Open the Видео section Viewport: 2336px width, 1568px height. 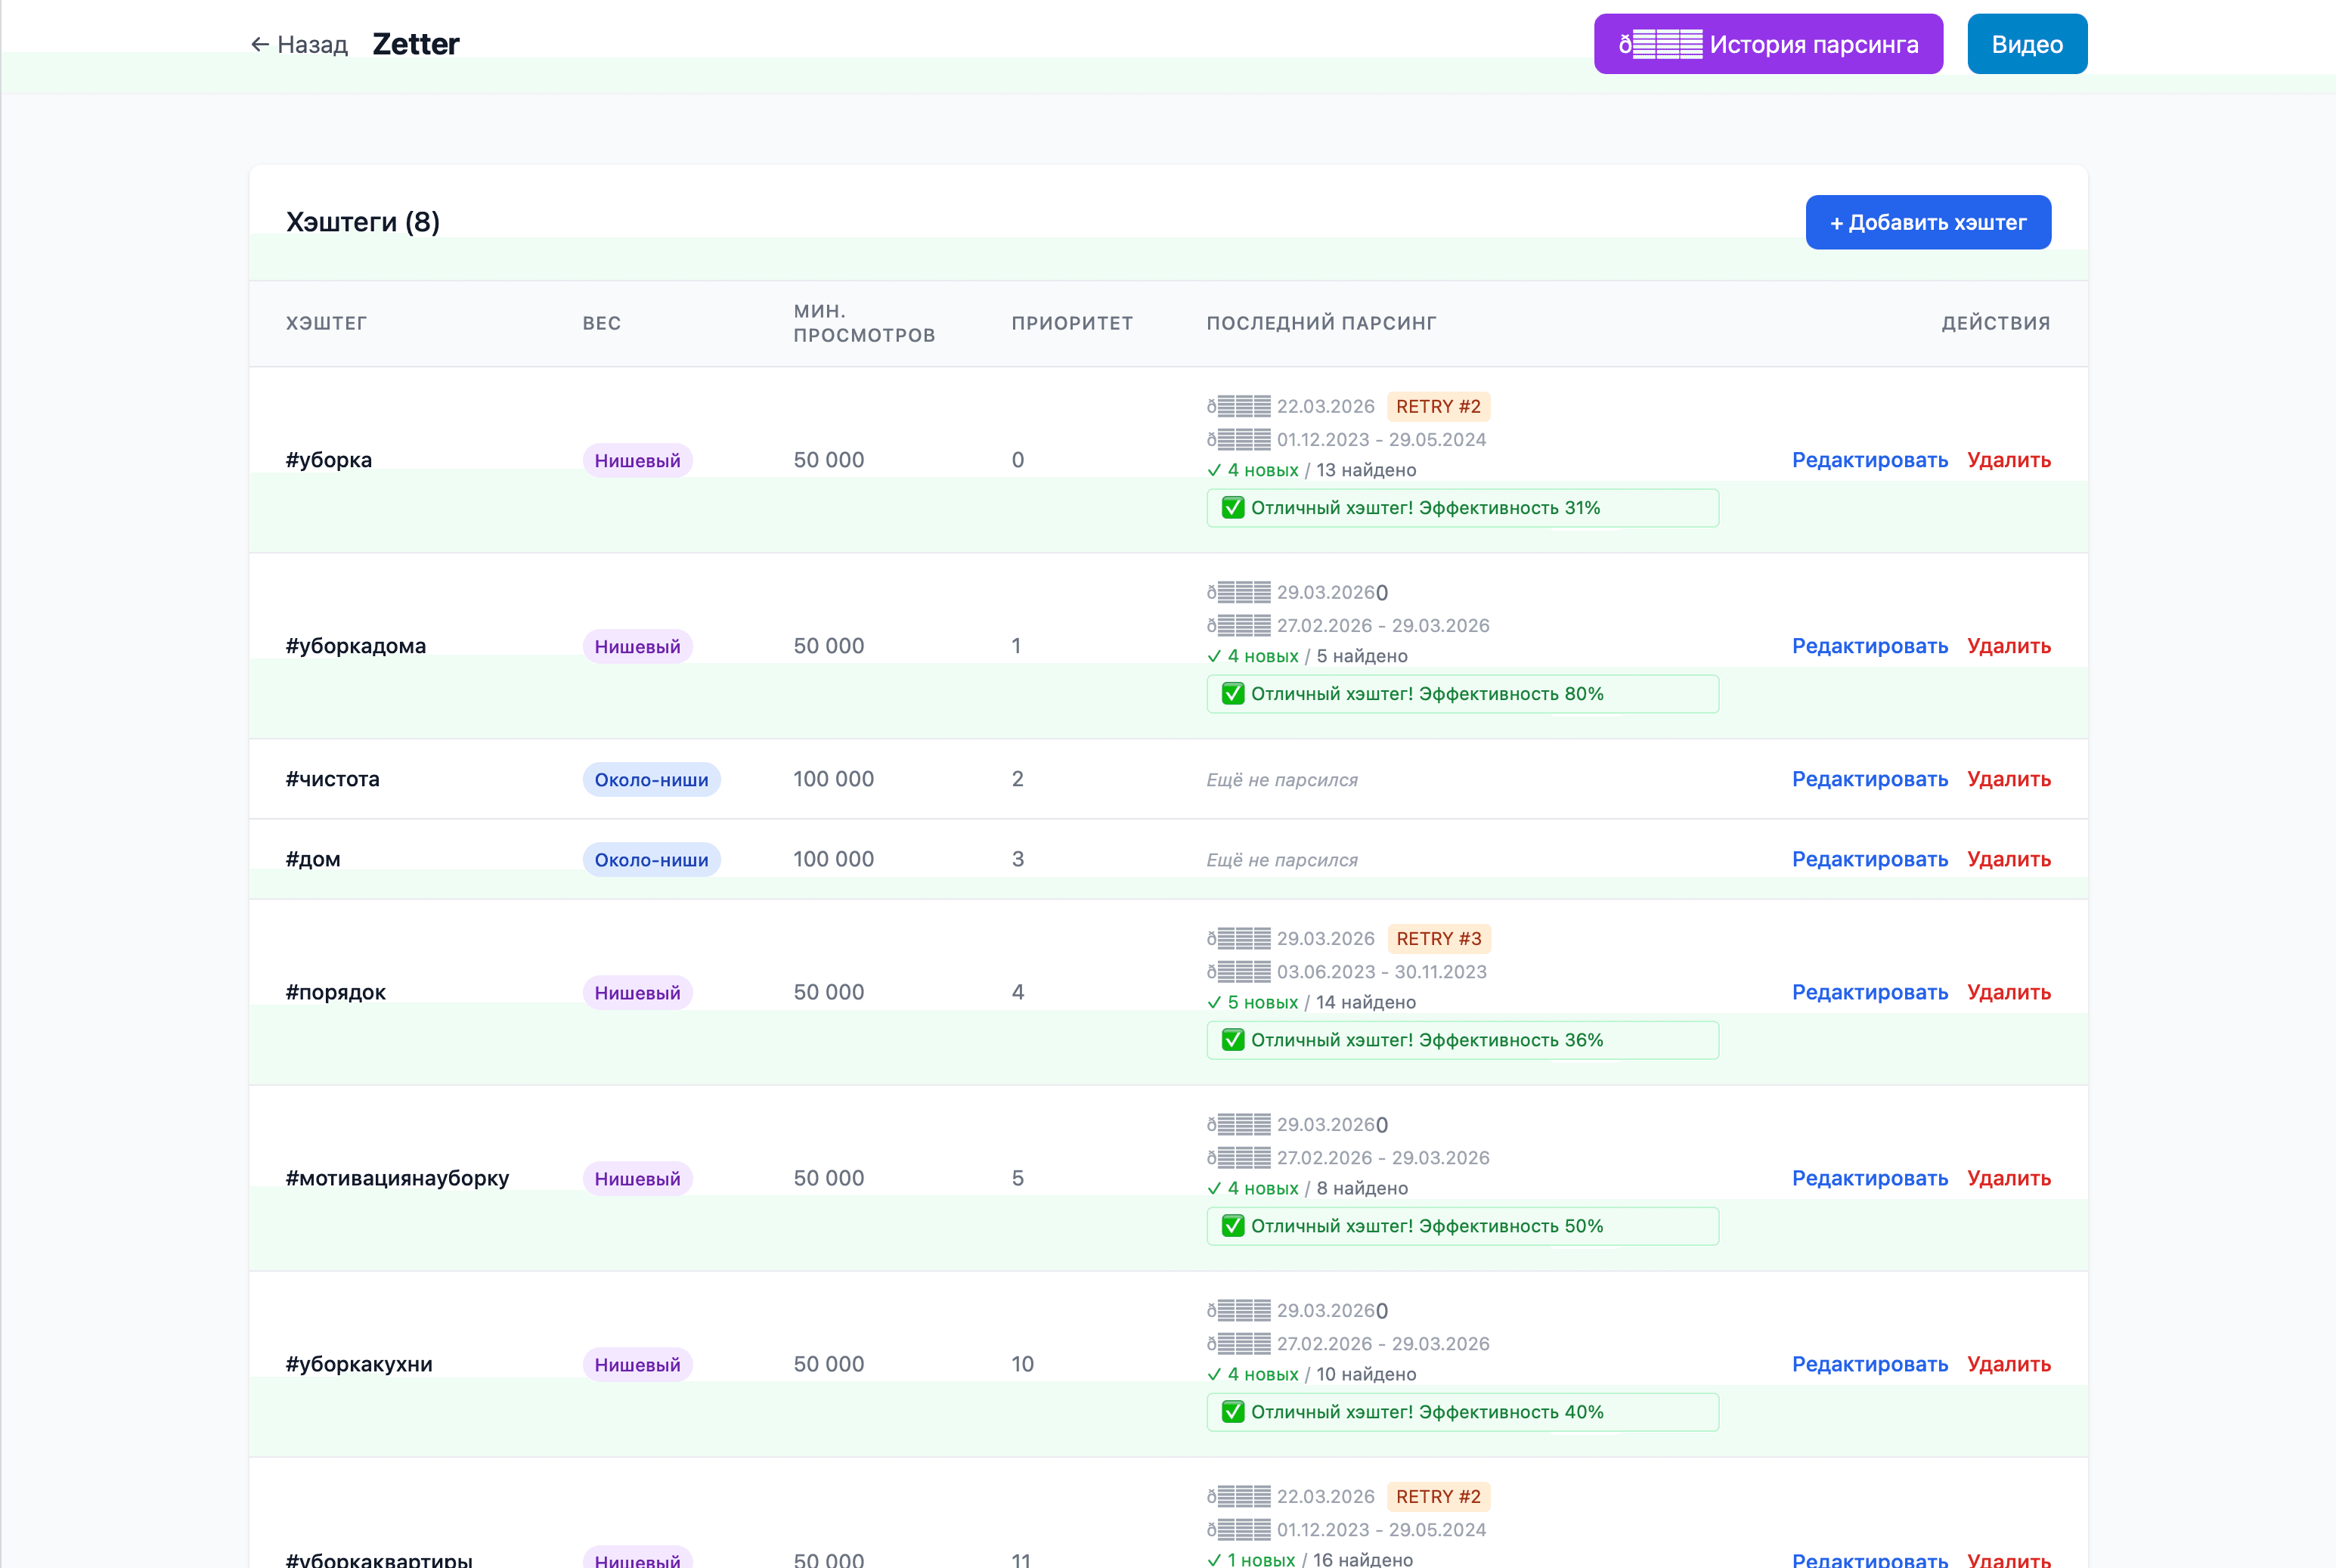(x=2026, y=44)
